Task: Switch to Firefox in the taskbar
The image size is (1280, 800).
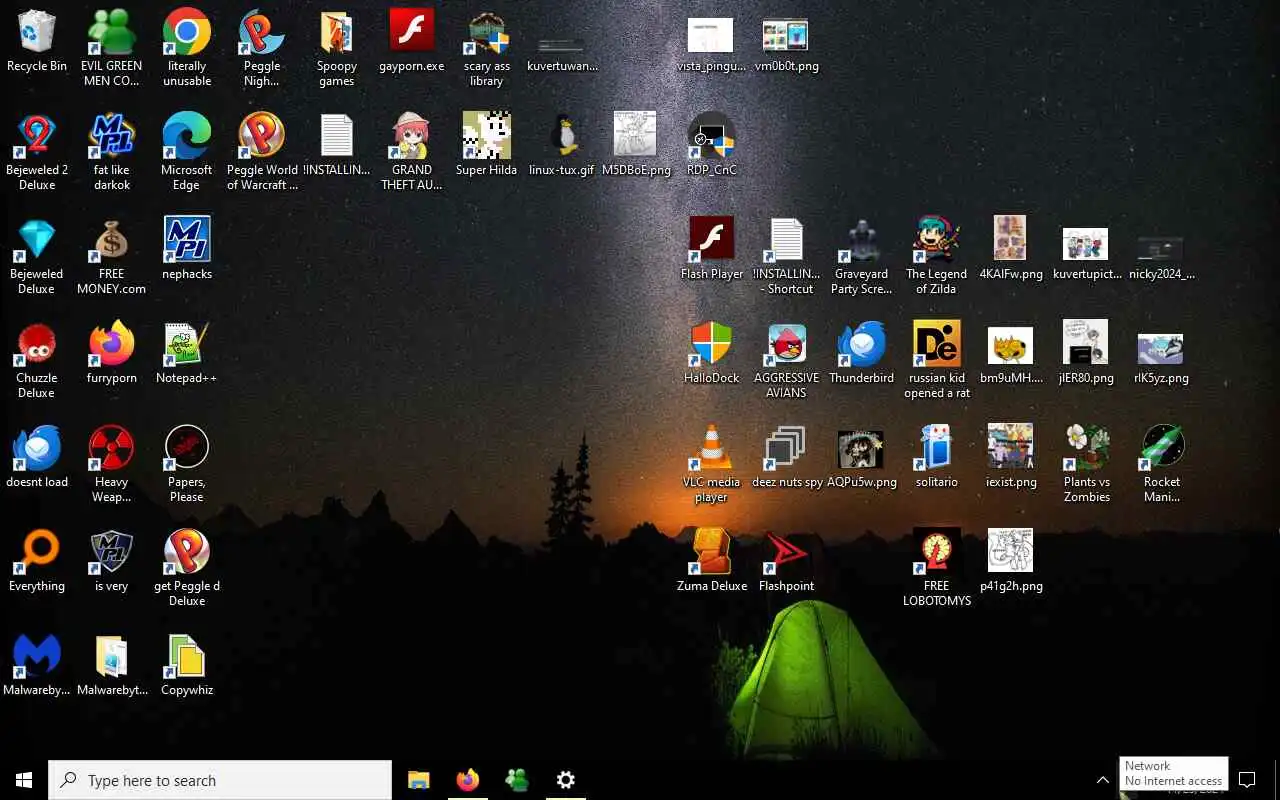Action: [x=468, y=780]
